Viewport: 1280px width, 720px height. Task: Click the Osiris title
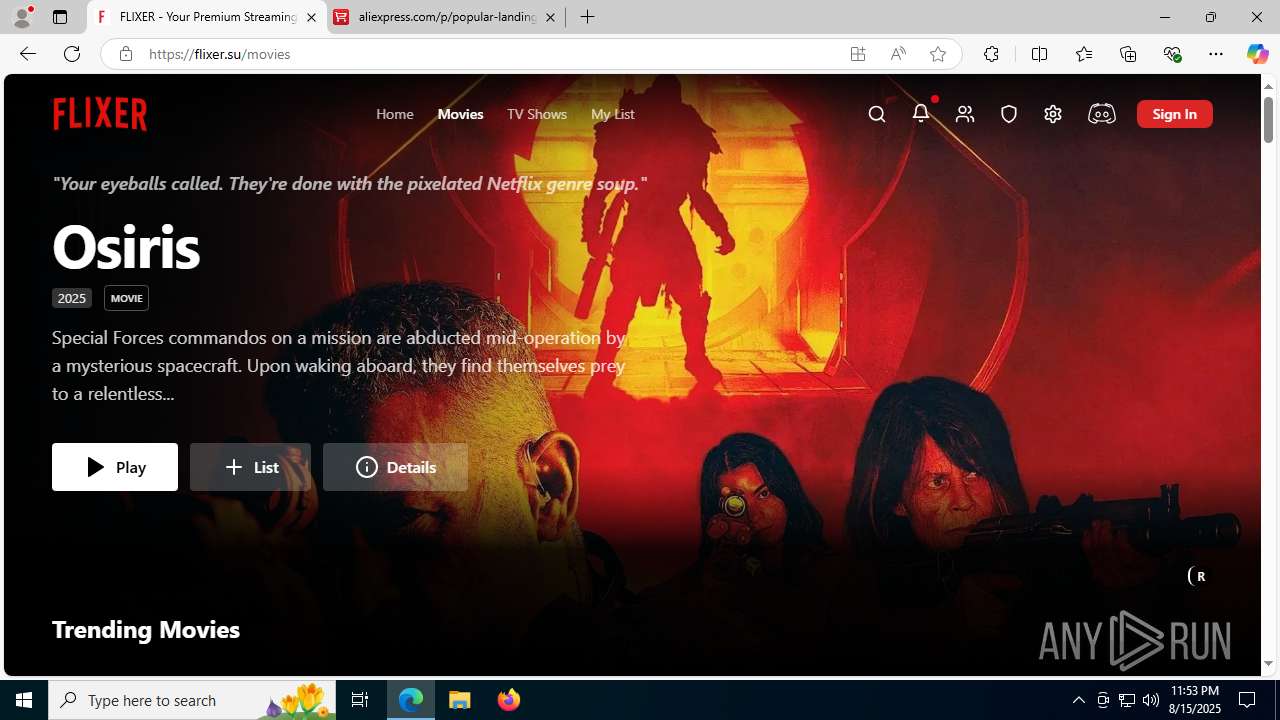pos(126,246)
